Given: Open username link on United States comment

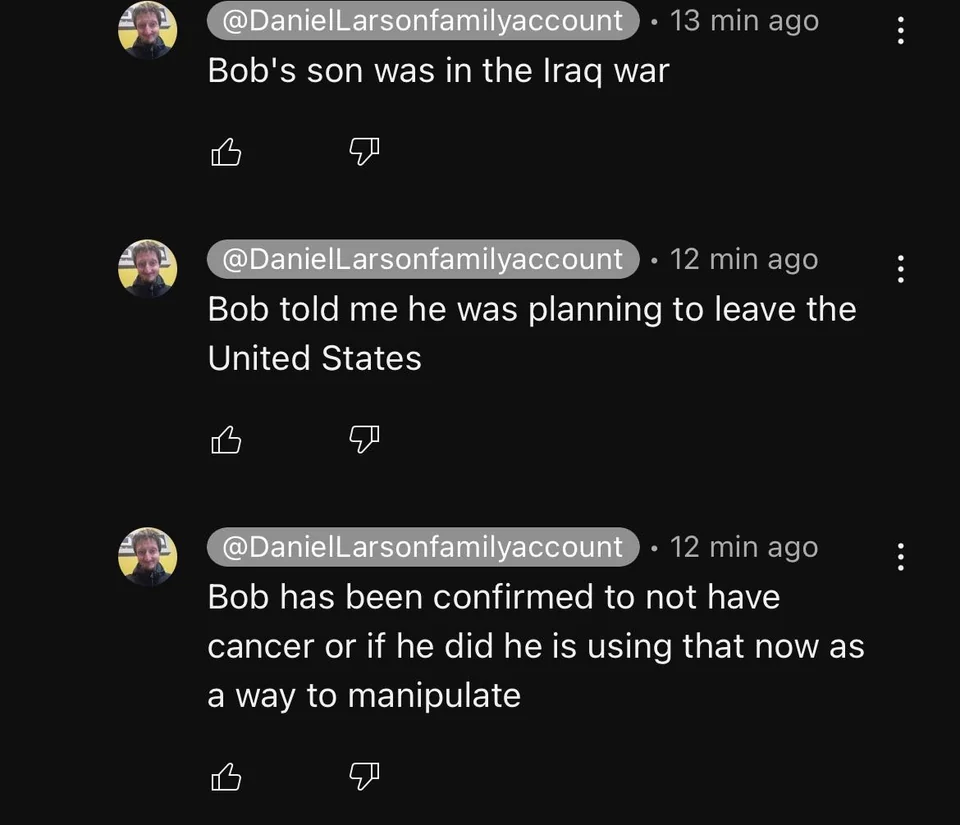Looking at the screenshot, I should click(x=422, y=259).
